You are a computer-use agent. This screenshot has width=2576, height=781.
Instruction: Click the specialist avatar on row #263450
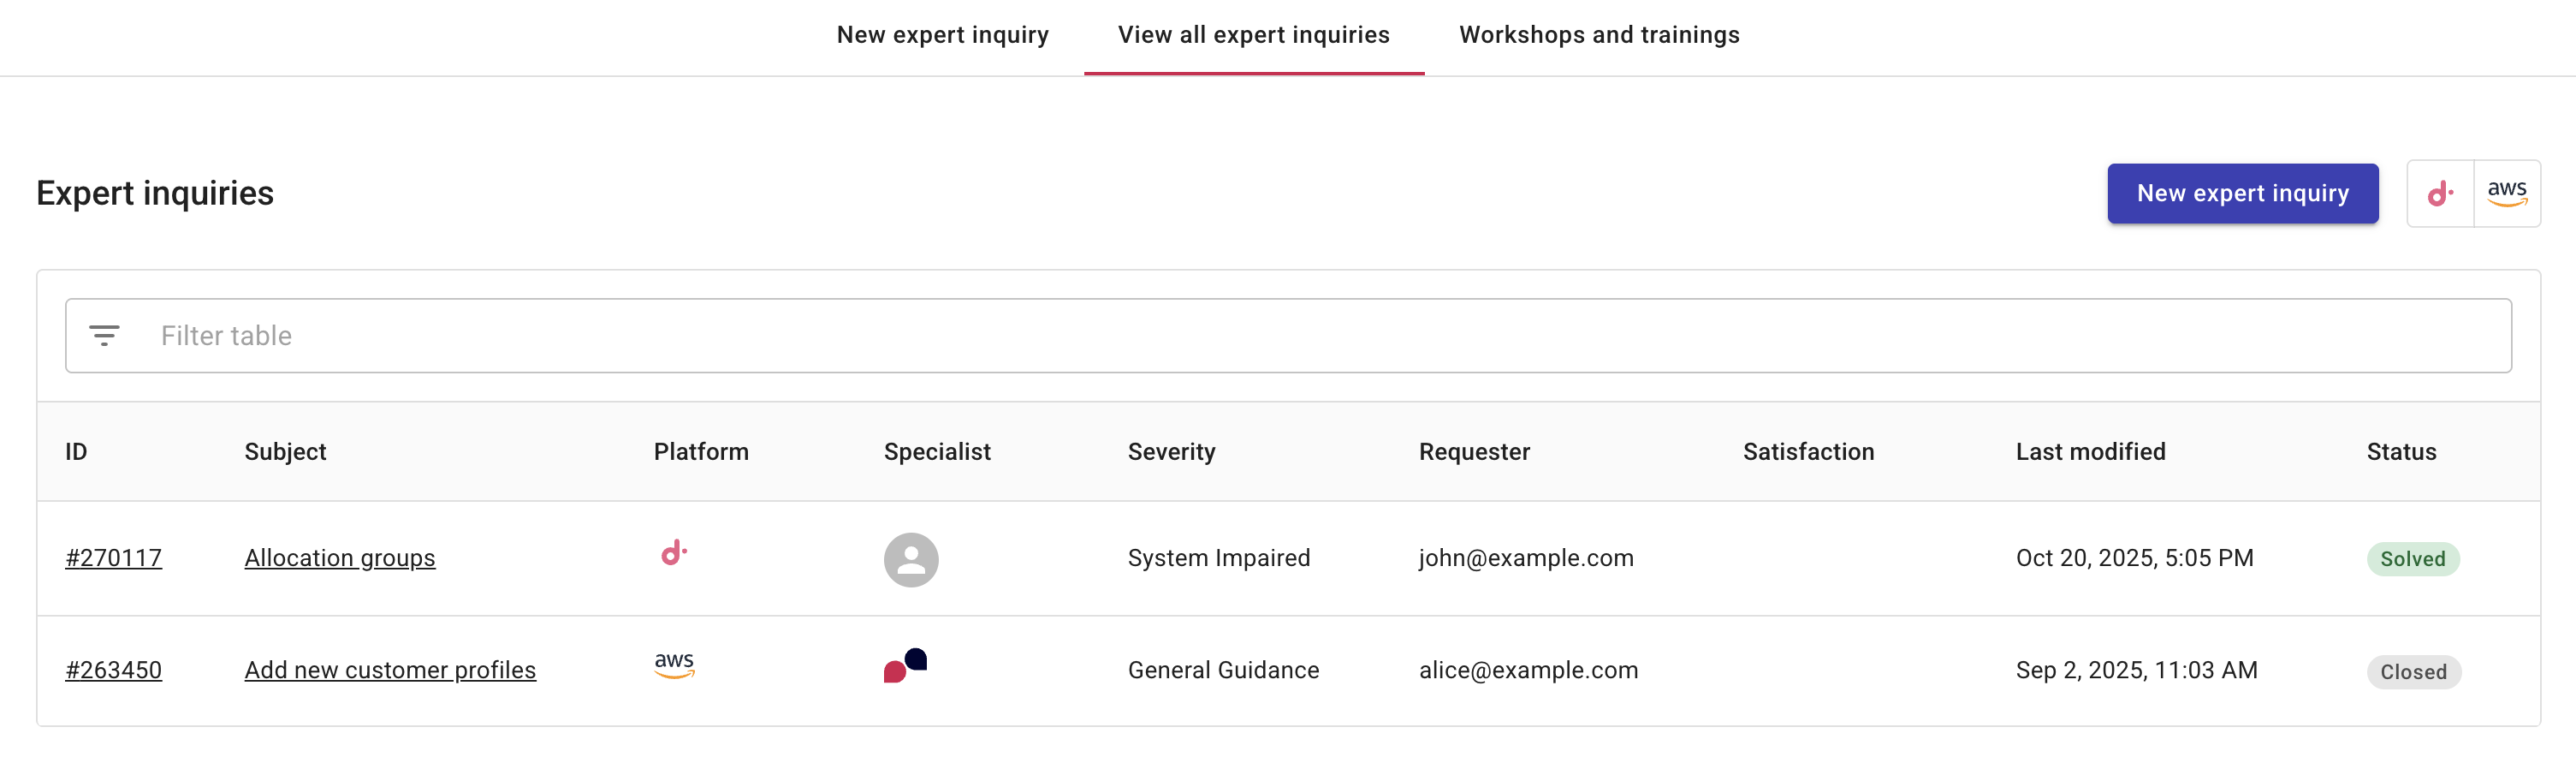coord(905,665)
